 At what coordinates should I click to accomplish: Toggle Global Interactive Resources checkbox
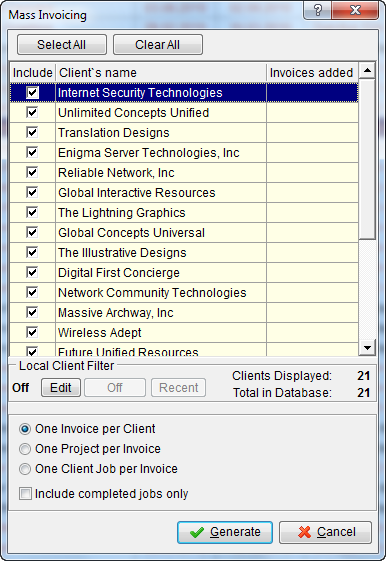coord(32,193)
